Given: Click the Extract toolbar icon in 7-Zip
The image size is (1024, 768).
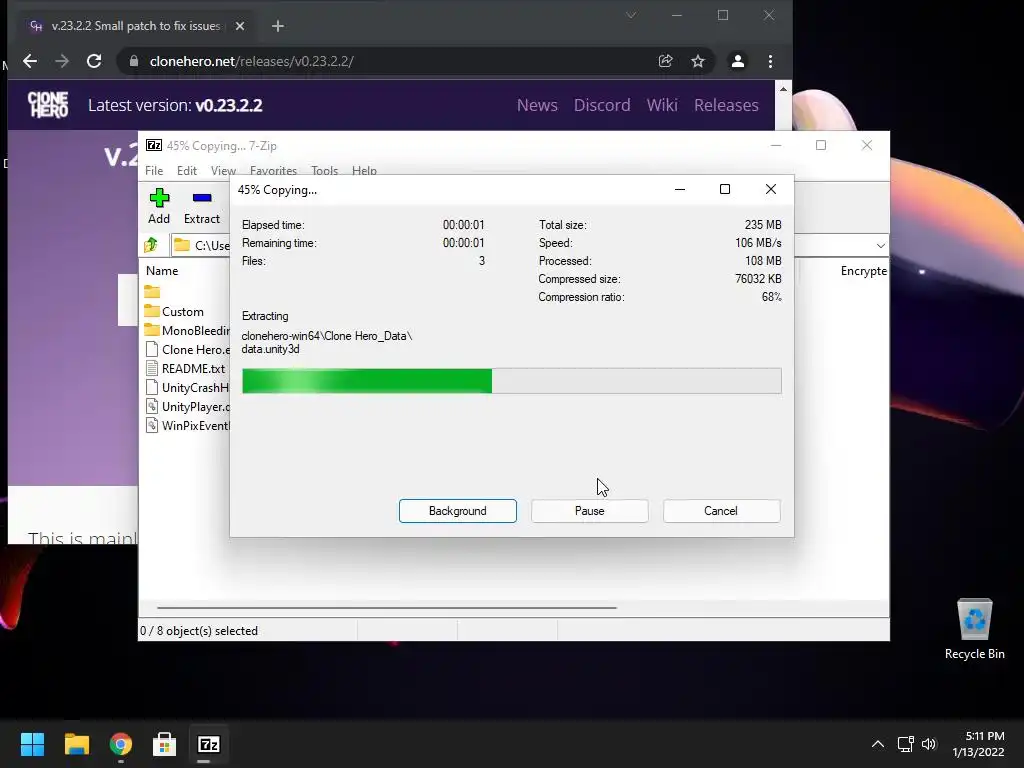Looking at the screenshot, I should [x=202, y=198].
